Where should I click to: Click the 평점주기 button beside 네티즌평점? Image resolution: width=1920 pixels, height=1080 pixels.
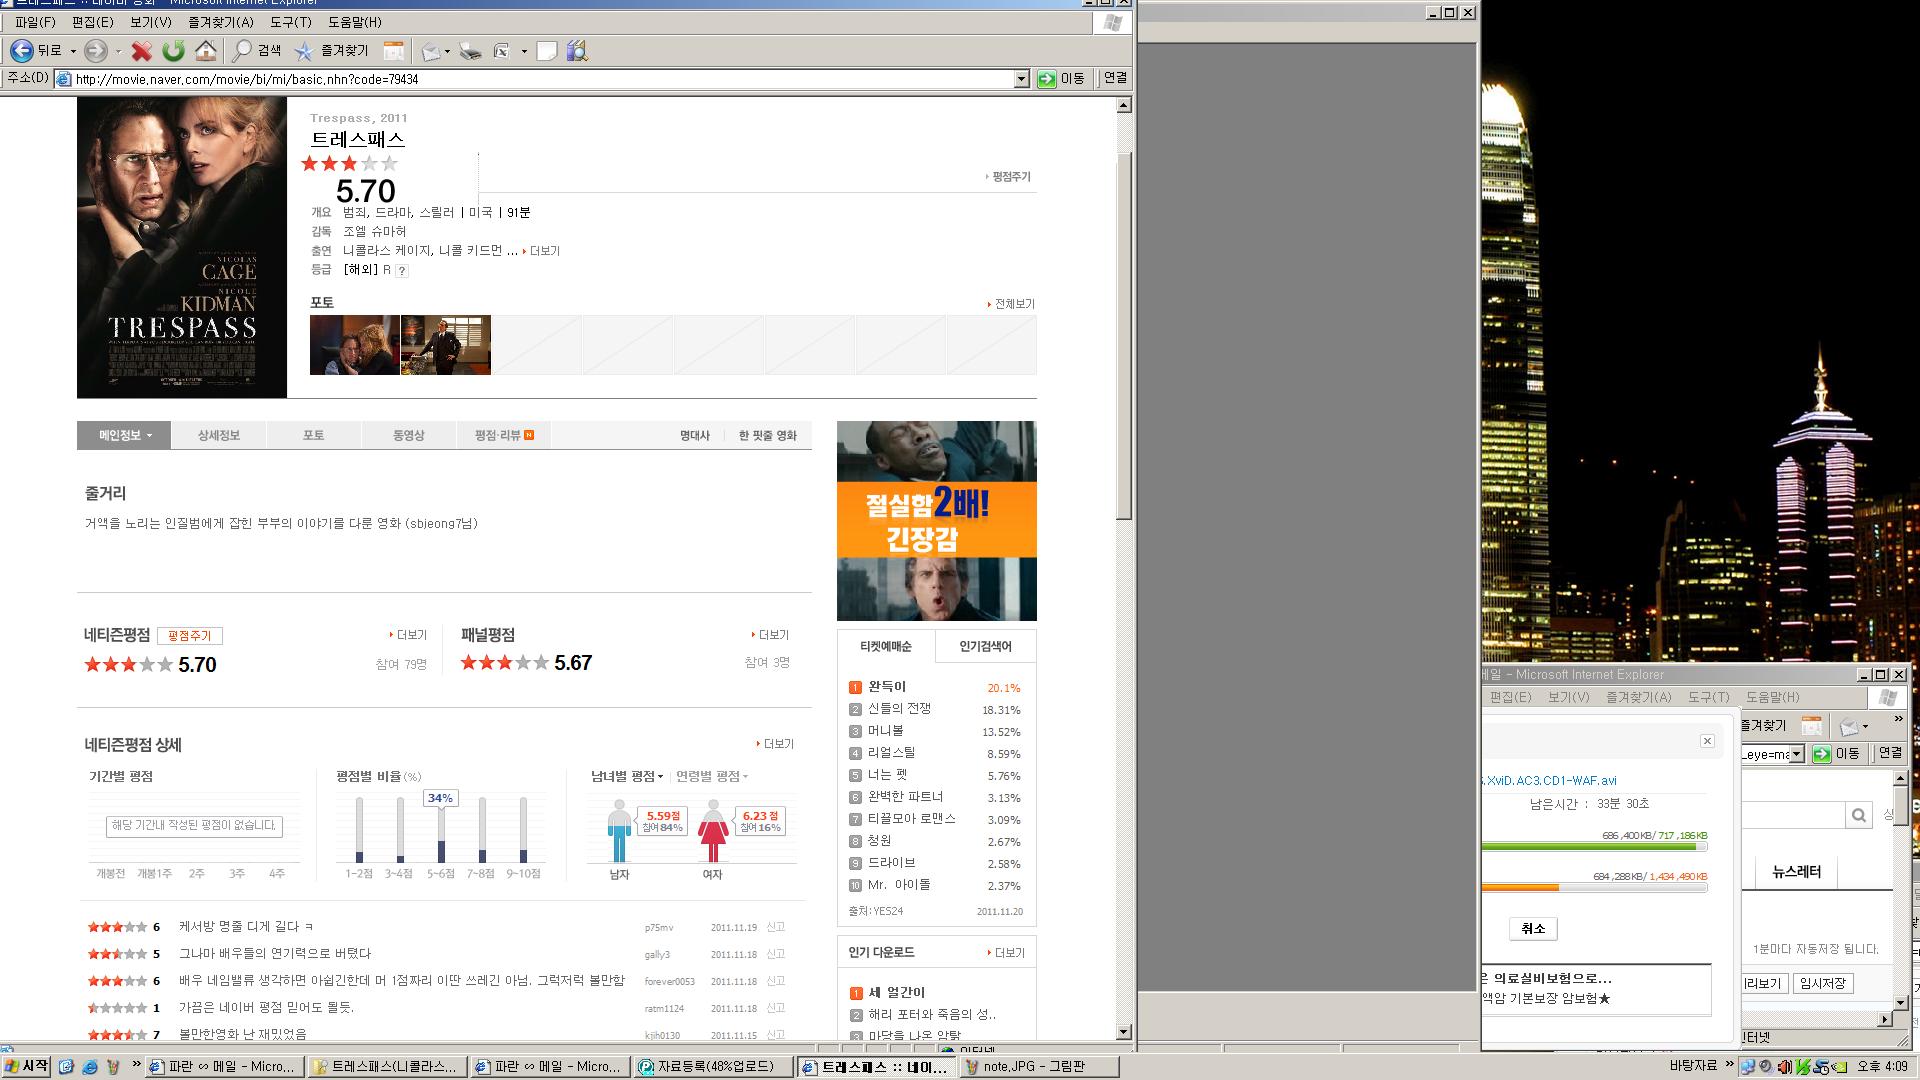pos(190,636)
